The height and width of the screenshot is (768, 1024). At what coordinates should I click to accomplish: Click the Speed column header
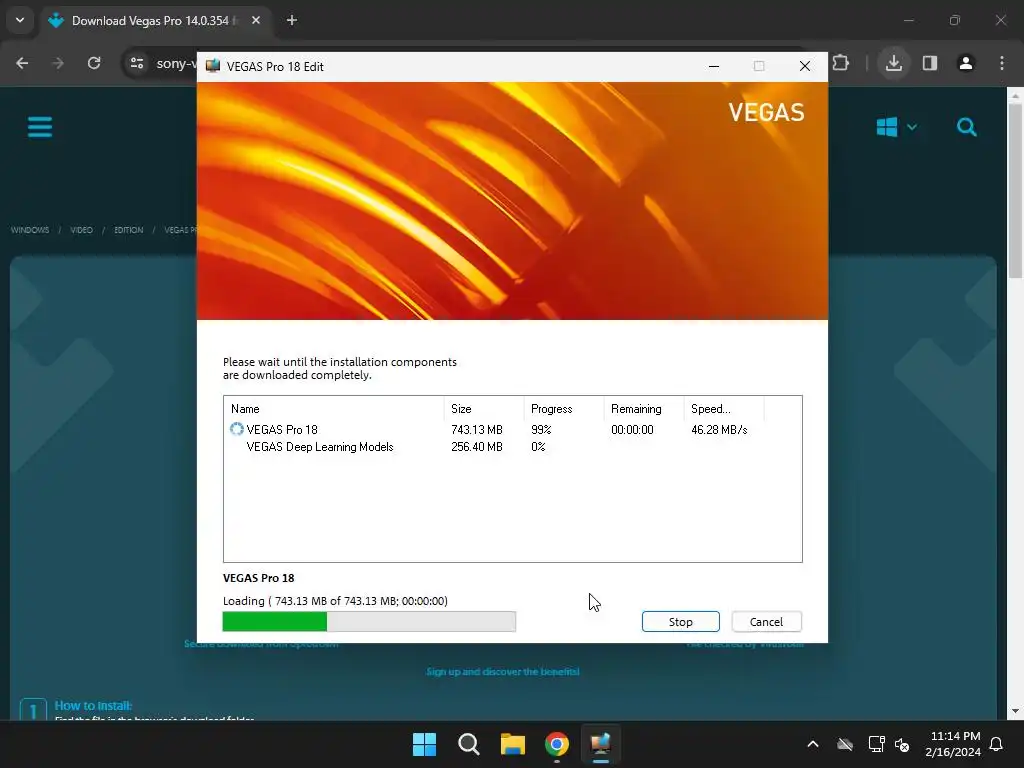click(x=724, y=409)
